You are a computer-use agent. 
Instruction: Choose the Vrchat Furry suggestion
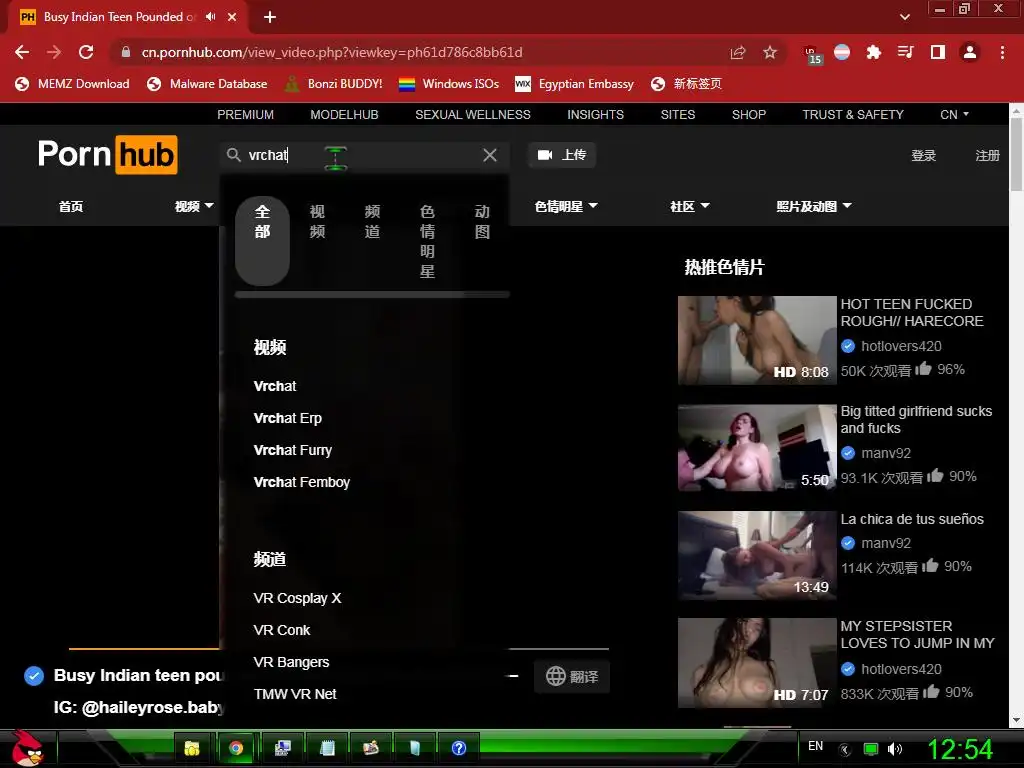(293, 450)
